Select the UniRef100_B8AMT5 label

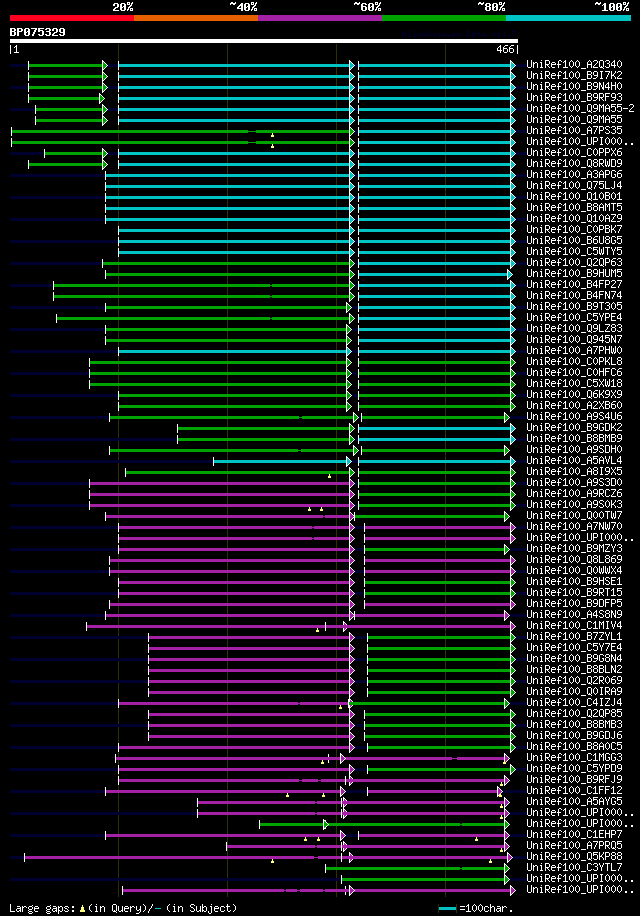(574, 207)
